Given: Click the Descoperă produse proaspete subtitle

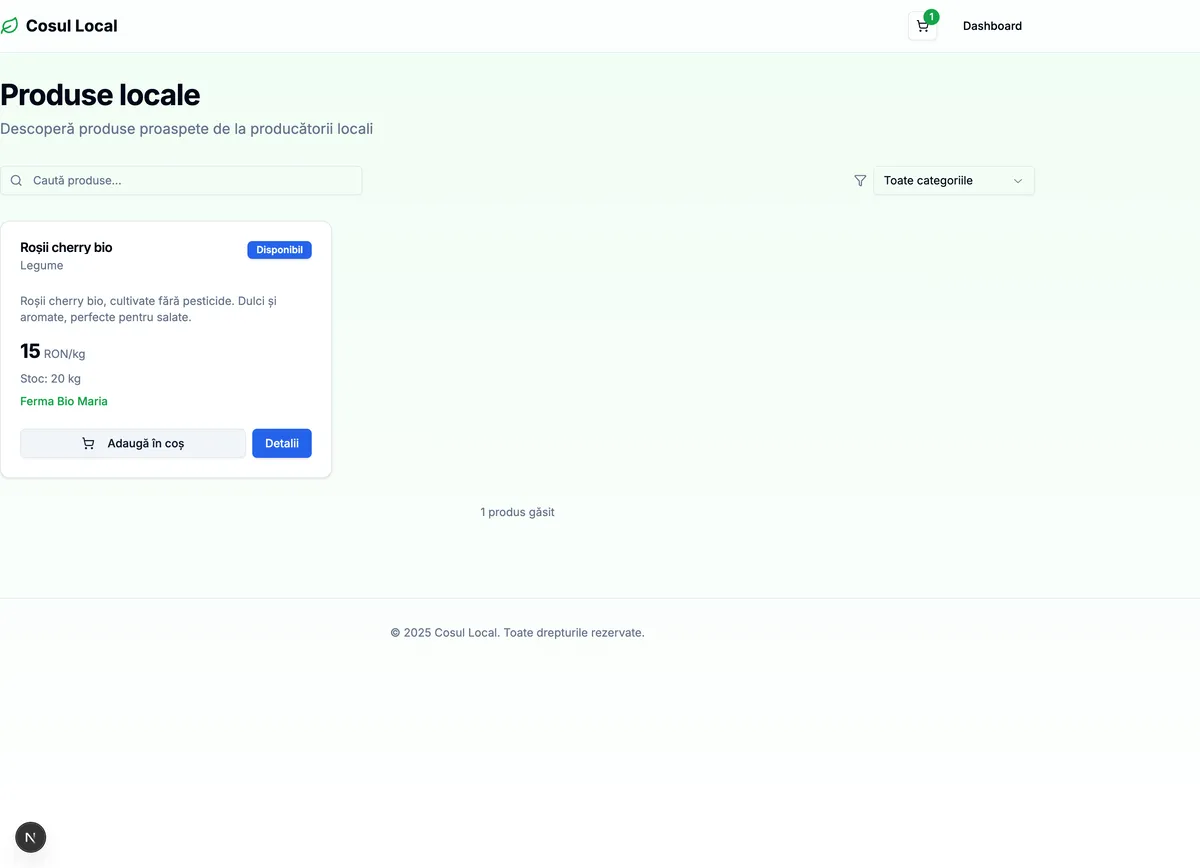Looking at the screenshot, I should tap(187, 129).
